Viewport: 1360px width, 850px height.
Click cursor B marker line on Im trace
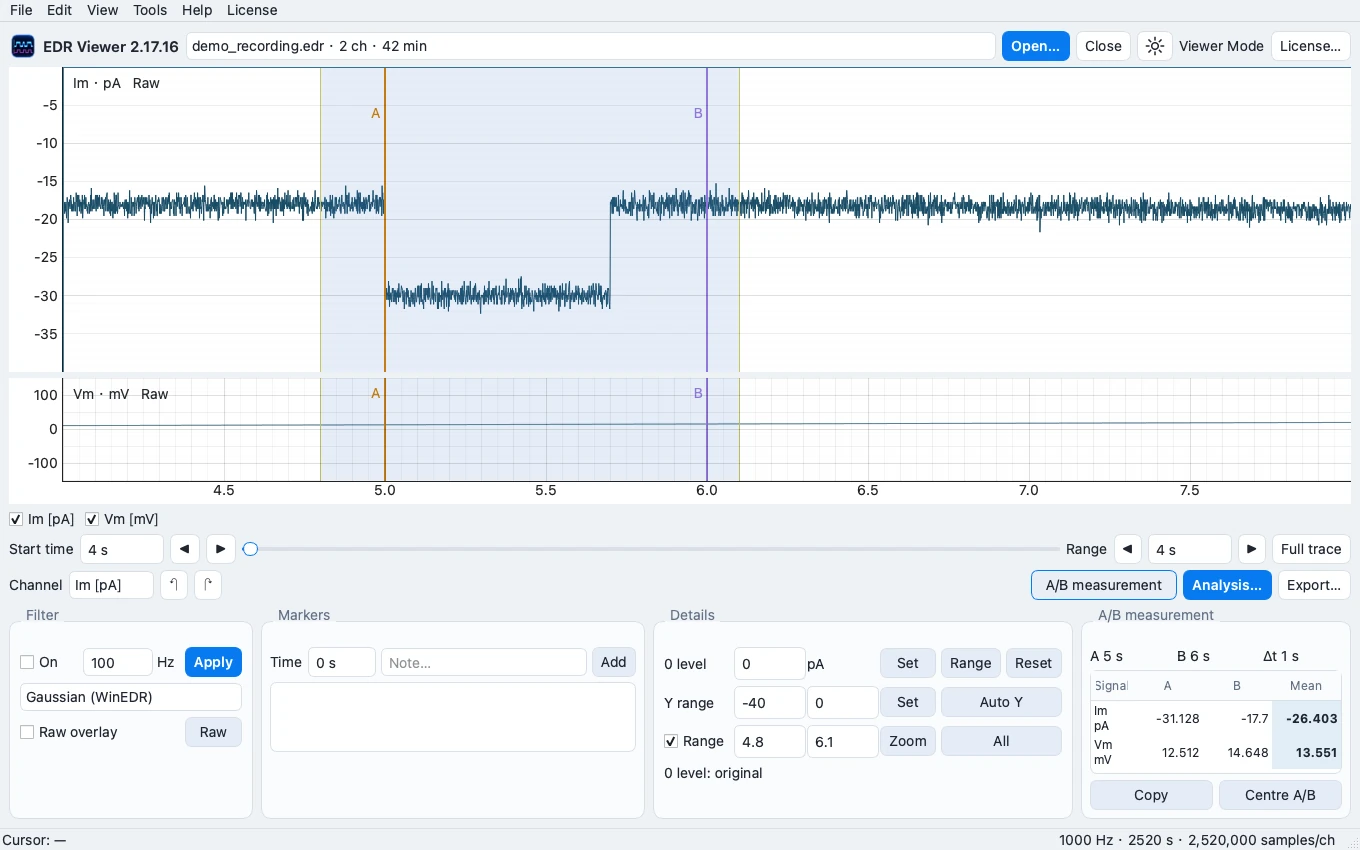point(707,220)
